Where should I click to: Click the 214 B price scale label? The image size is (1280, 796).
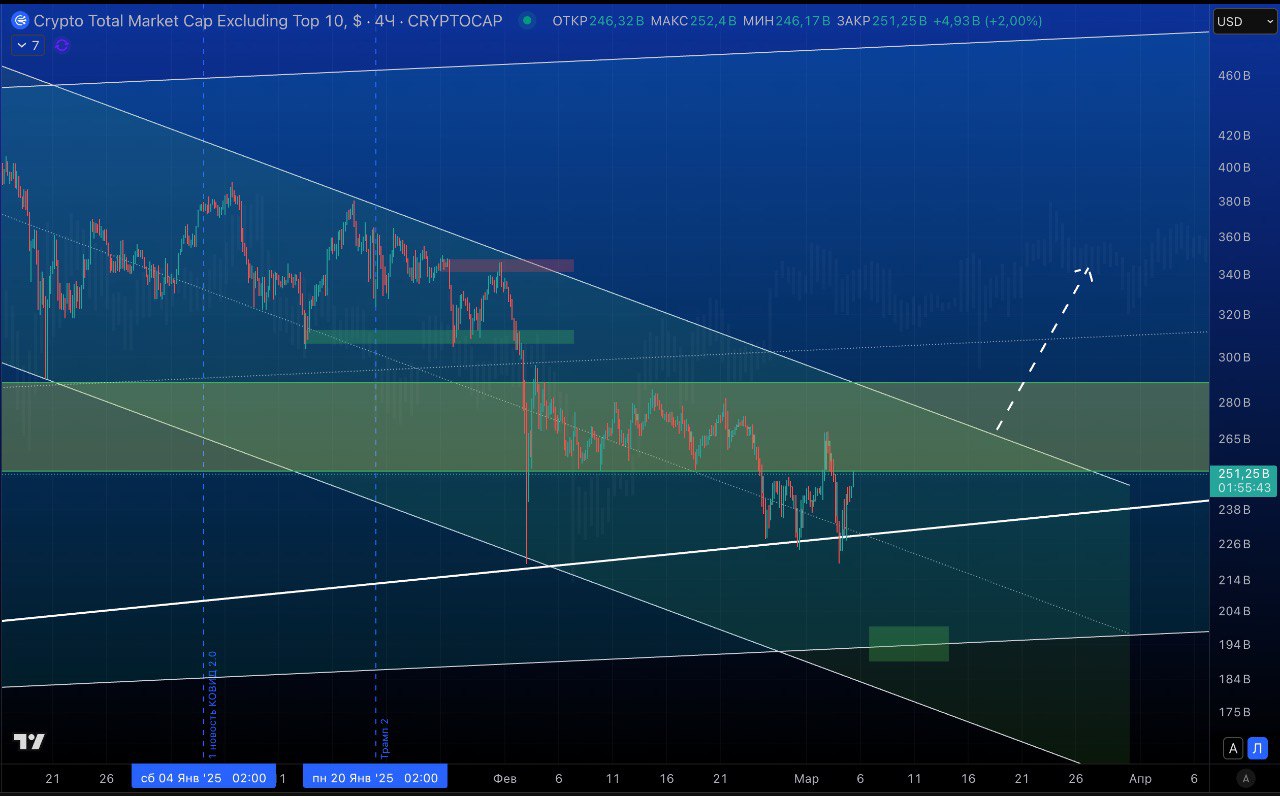(1233, 579)
